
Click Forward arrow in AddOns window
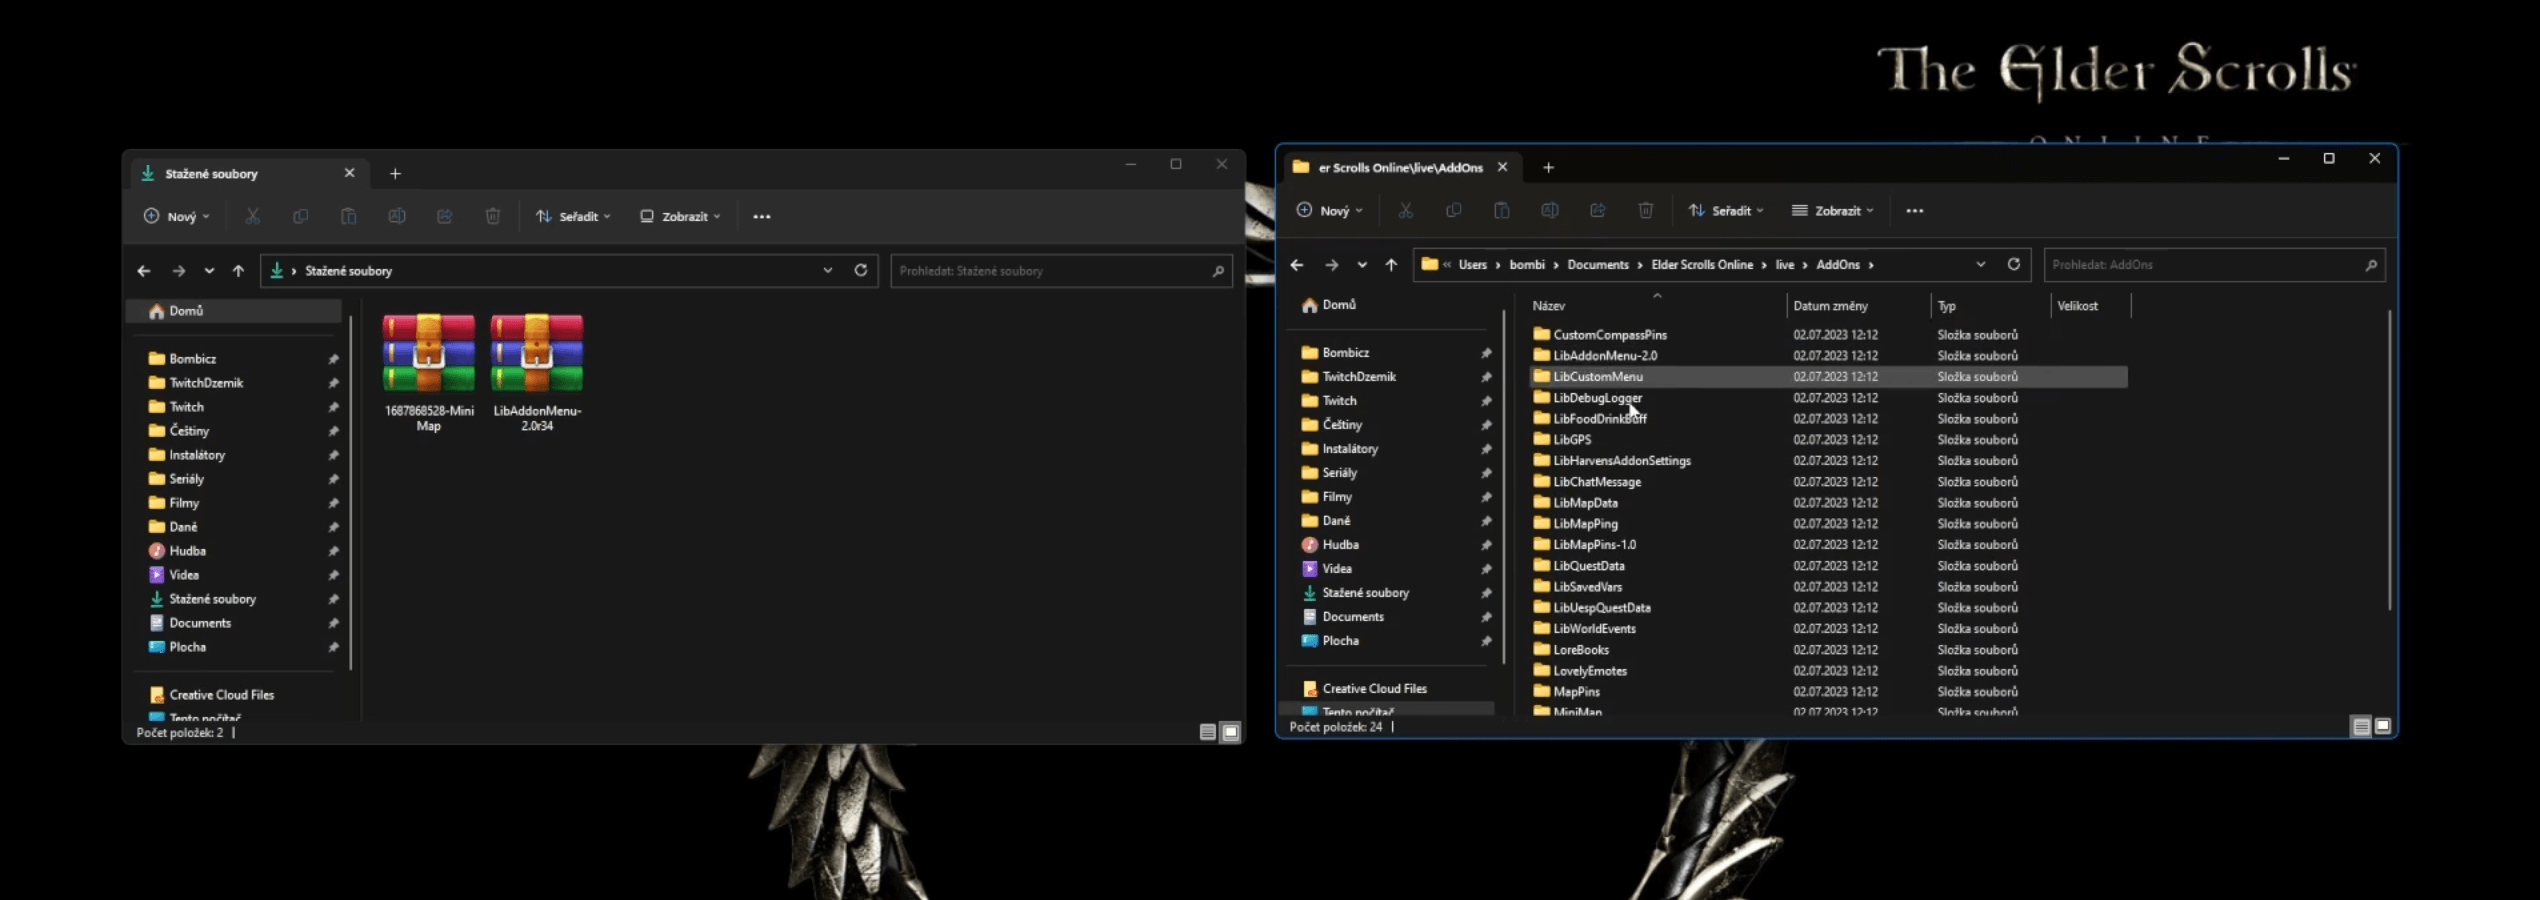1331,265
